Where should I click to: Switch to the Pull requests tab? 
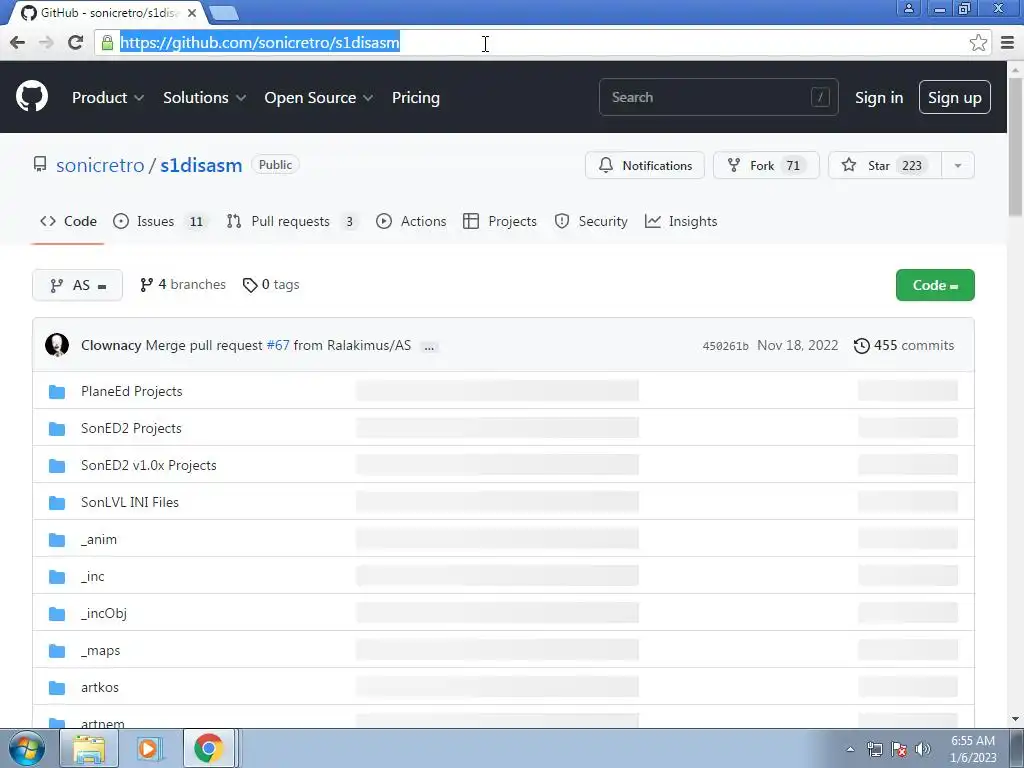pyautogui.click(x=293, y=221)
